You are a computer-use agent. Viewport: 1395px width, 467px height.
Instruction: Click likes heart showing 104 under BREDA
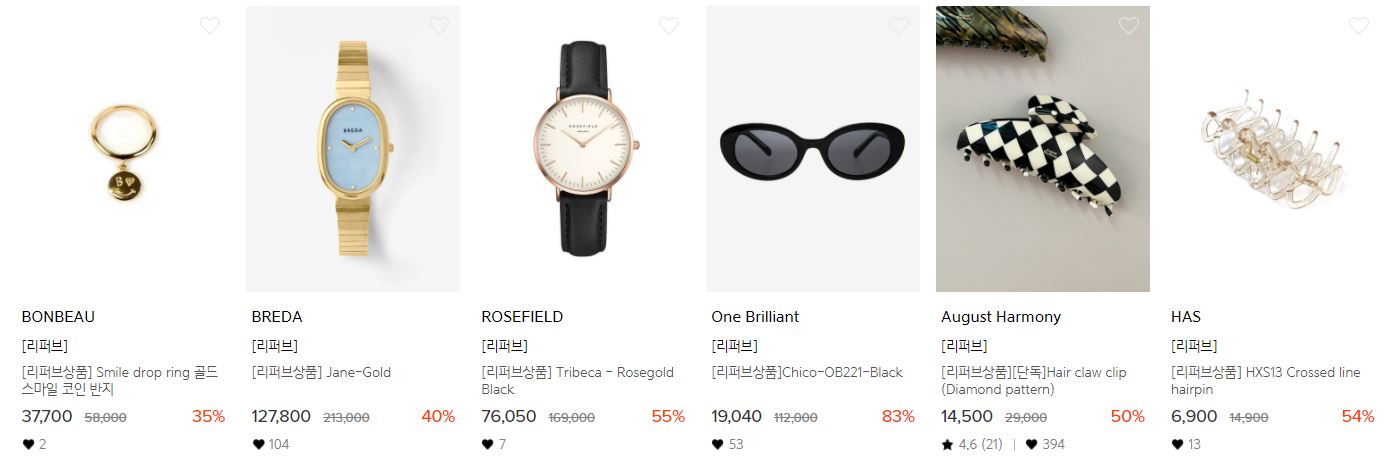(x=258, y=445)
